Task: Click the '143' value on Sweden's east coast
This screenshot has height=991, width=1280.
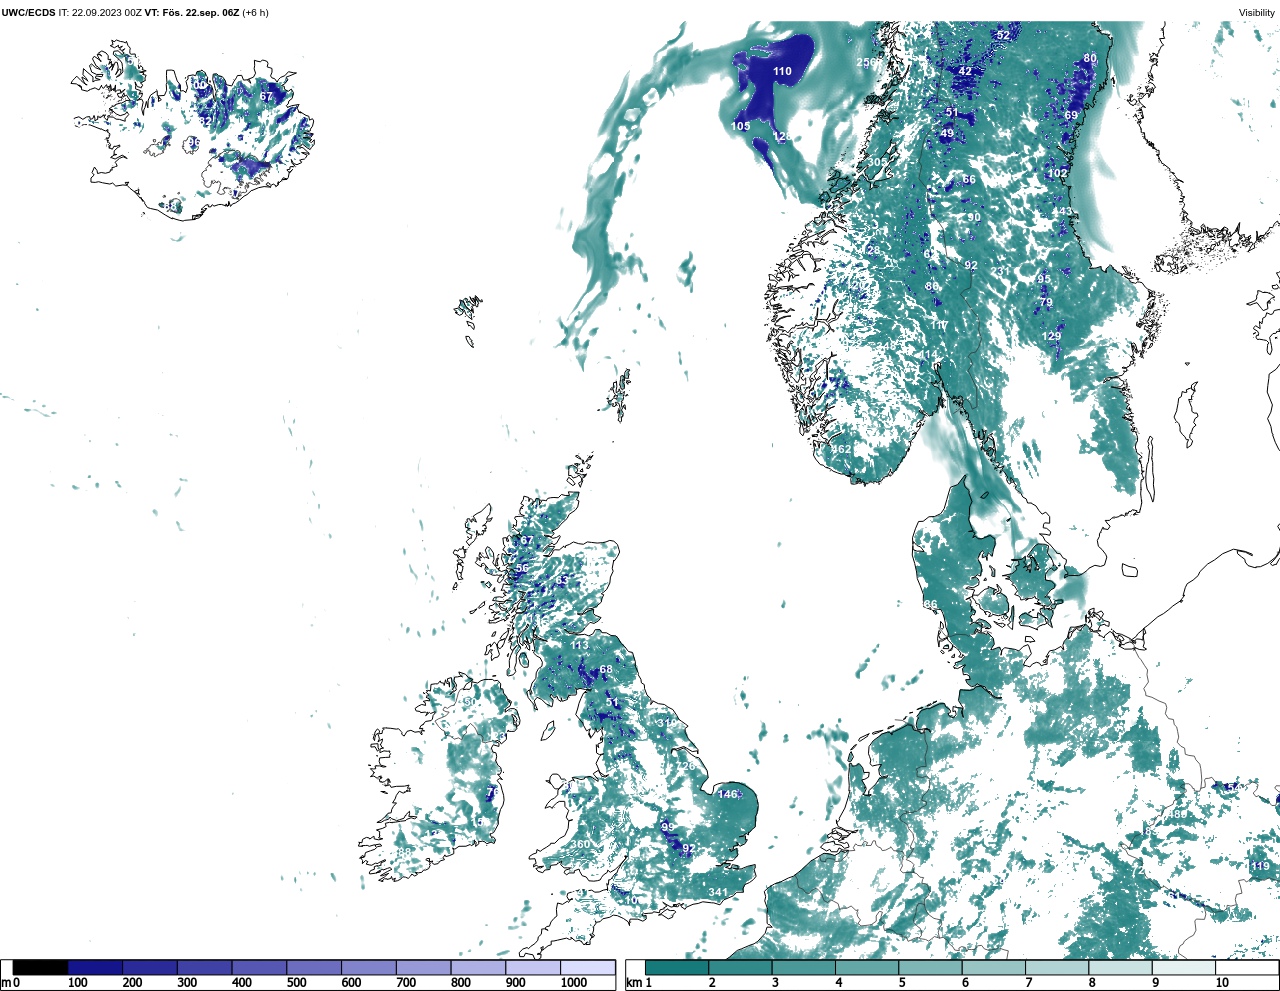Action: [1062, 212]
